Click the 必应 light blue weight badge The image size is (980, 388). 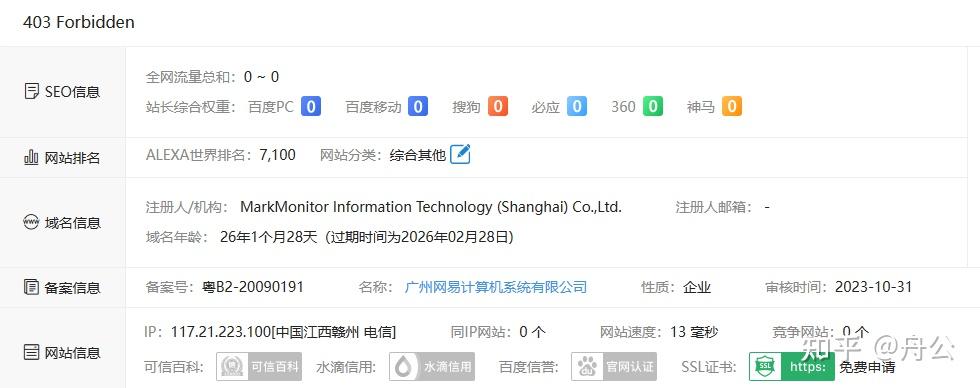(x=577, y=106)
